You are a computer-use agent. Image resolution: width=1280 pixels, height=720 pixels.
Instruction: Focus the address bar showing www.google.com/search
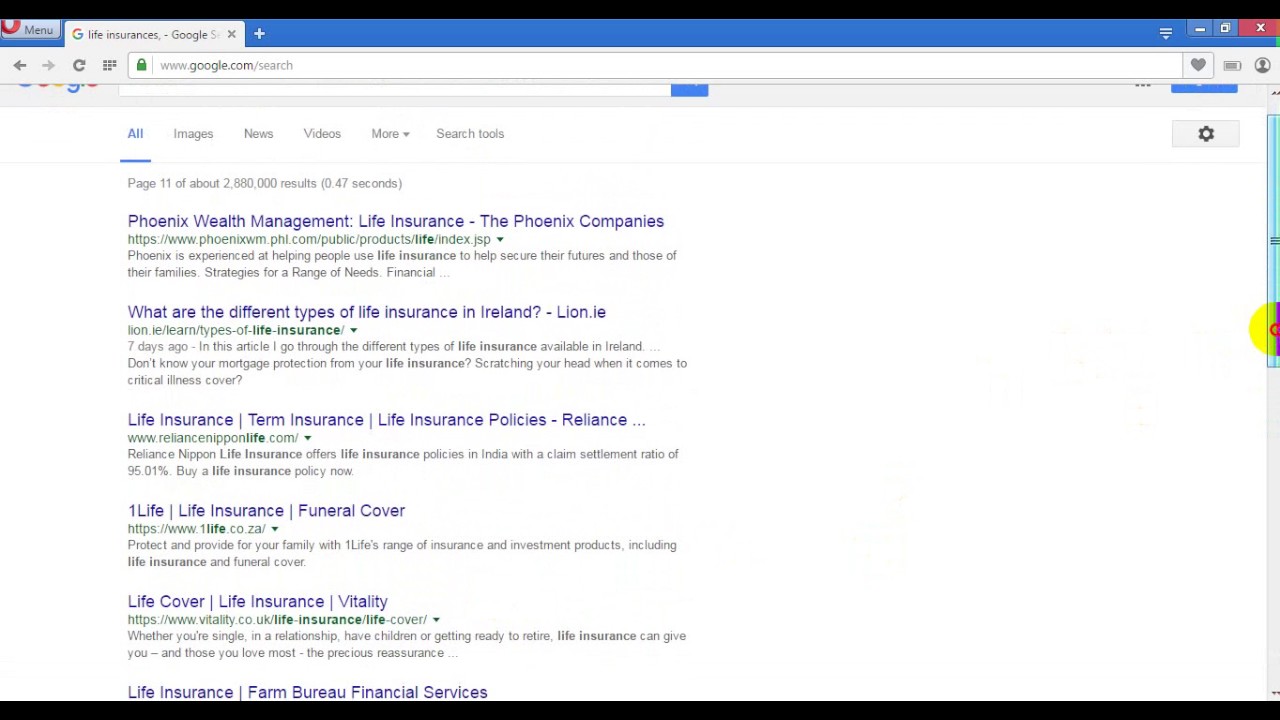click(x=655, y=65)
